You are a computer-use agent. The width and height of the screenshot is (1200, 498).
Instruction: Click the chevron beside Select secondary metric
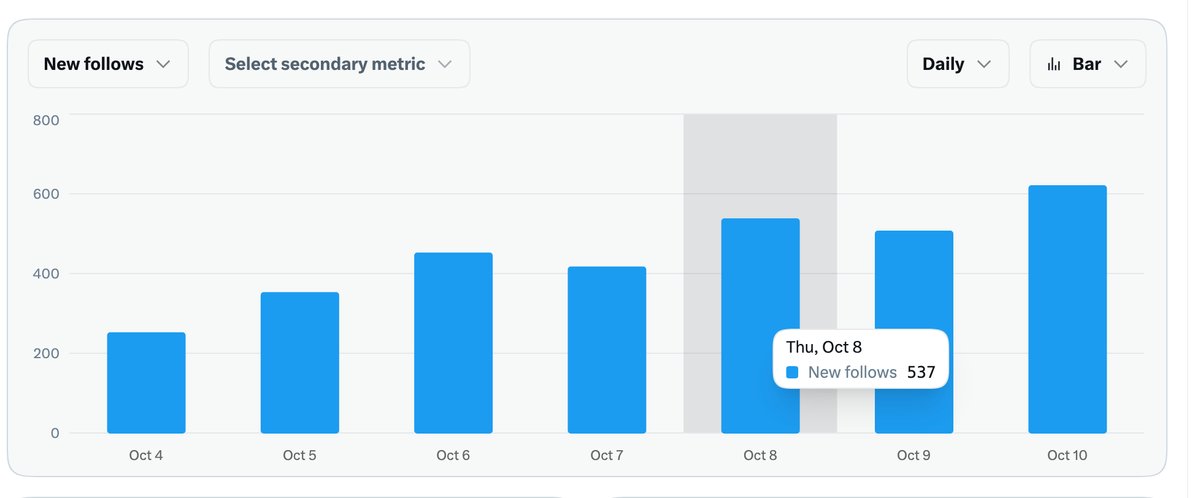point(446,64)
